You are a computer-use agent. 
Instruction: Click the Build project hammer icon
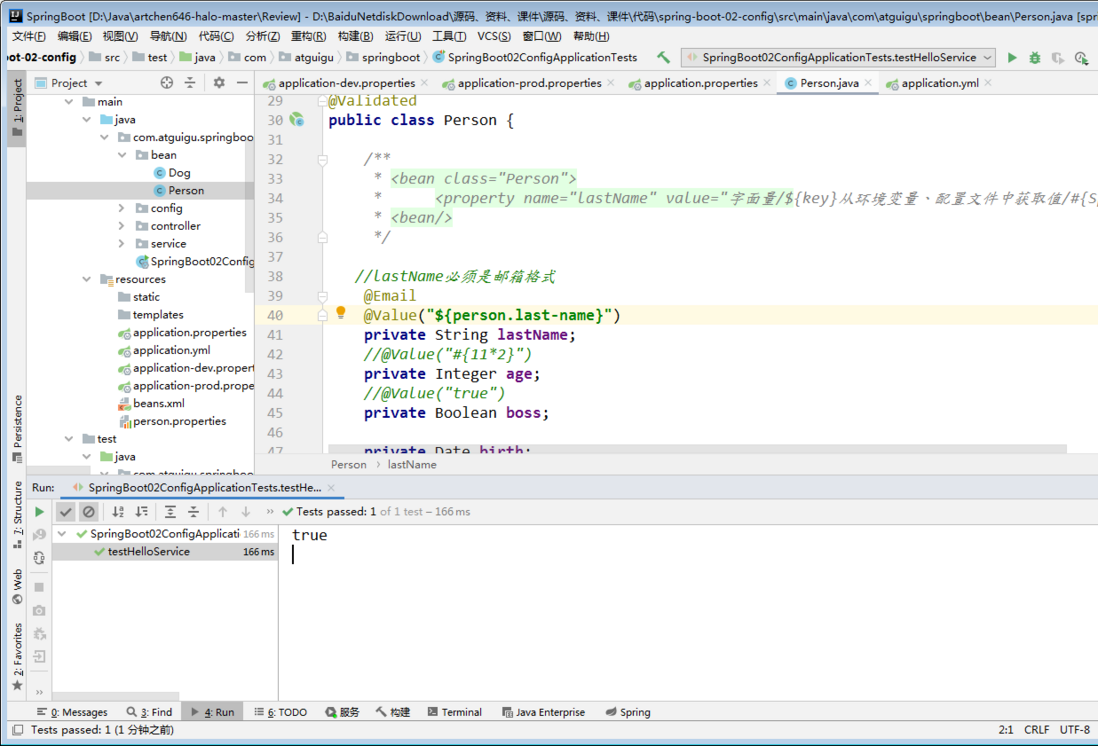click(x=662, y=57)
